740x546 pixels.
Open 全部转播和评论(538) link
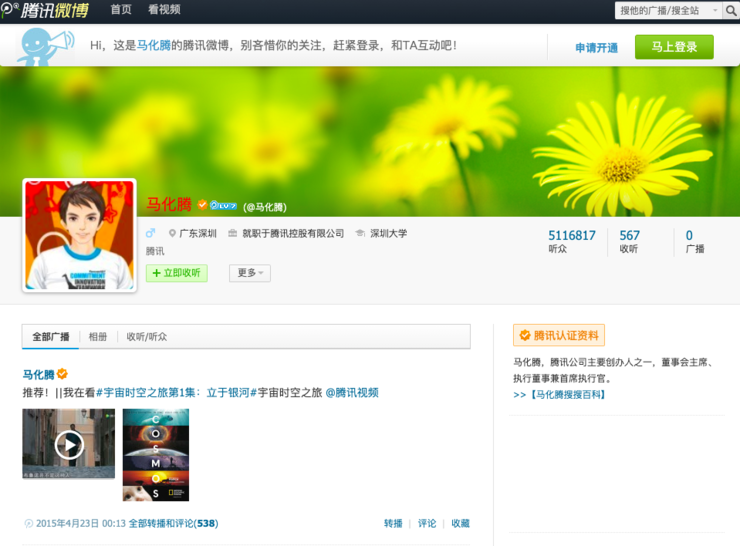coord(174,523)
